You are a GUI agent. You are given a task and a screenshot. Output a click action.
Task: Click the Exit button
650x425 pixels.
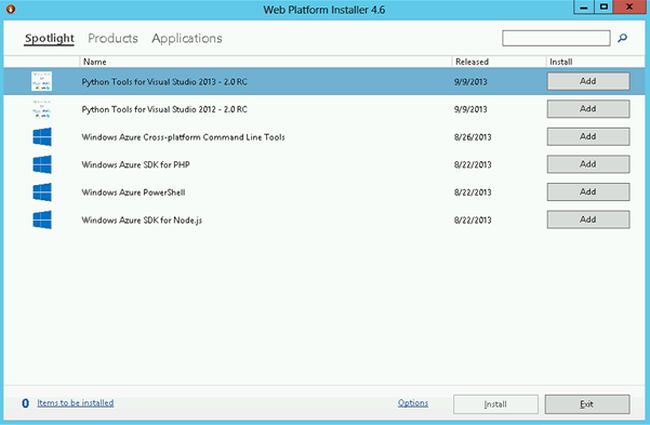click(x=587, y=404)
